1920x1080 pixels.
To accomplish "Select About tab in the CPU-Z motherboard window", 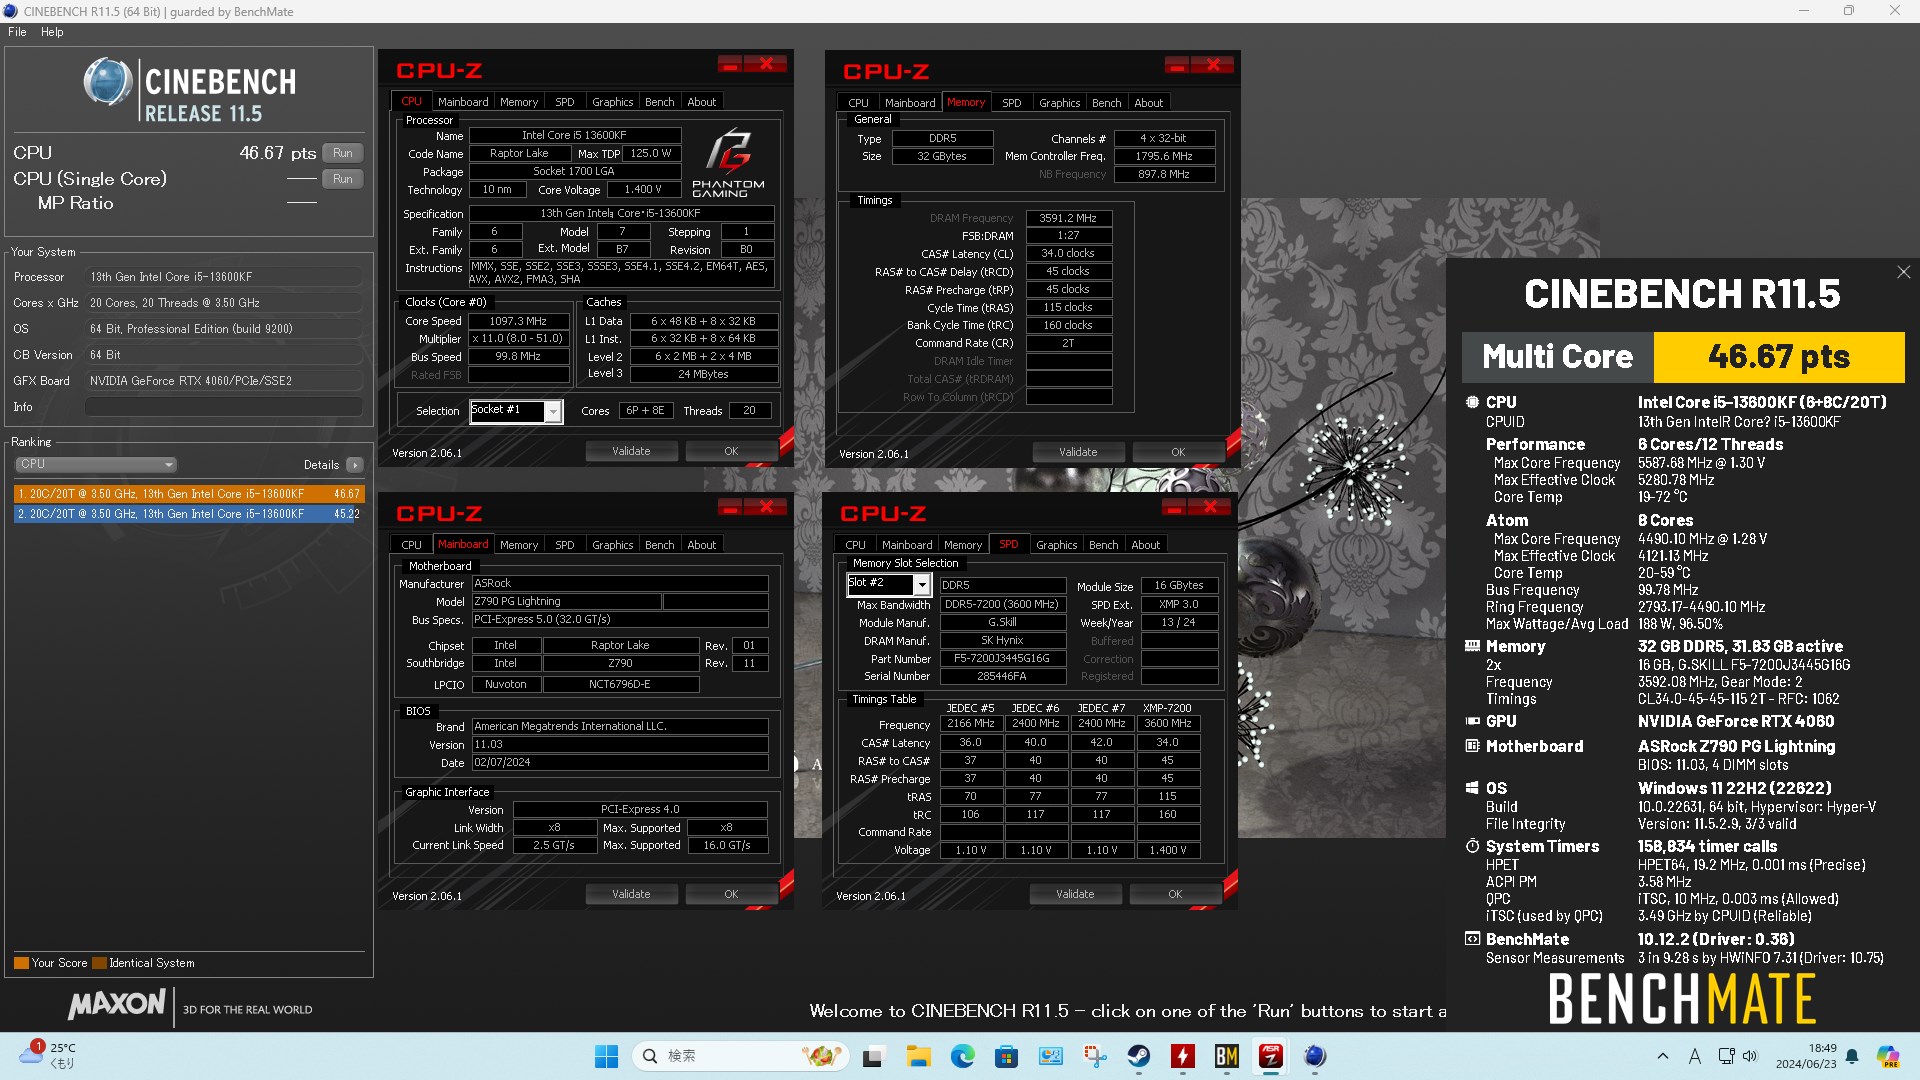I will [x=701, y=545].
